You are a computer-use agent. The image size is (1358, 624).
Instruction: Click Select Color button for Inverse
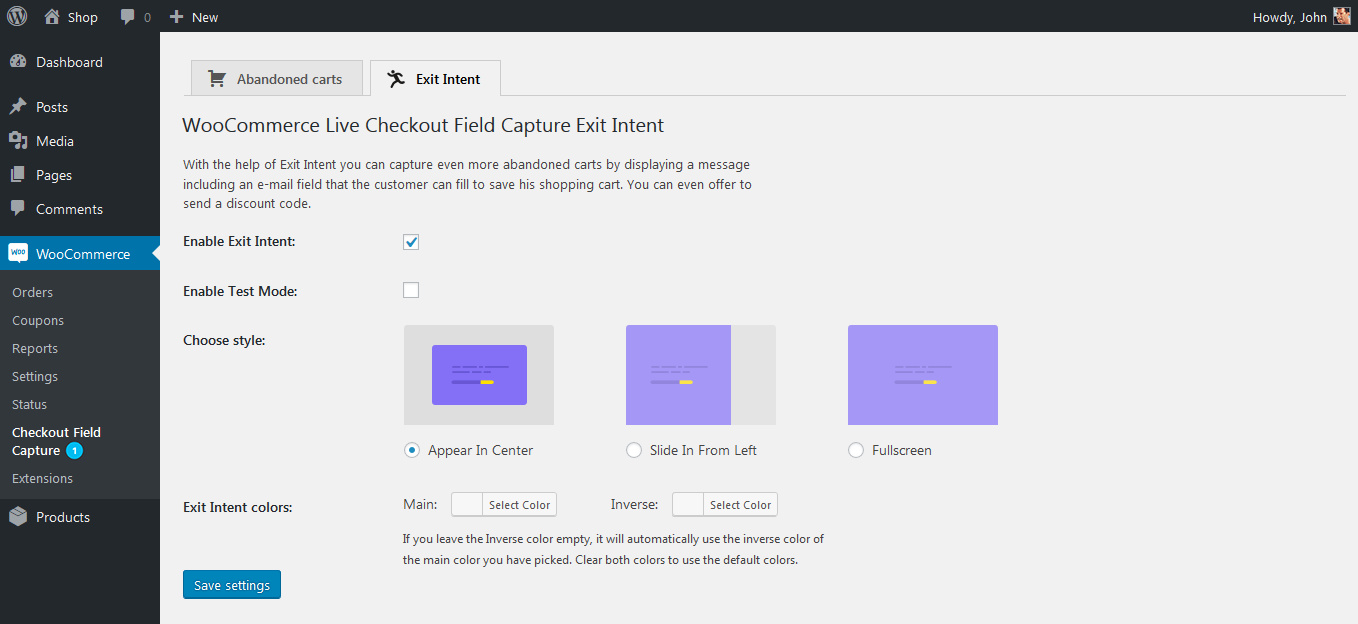[740, 505]
